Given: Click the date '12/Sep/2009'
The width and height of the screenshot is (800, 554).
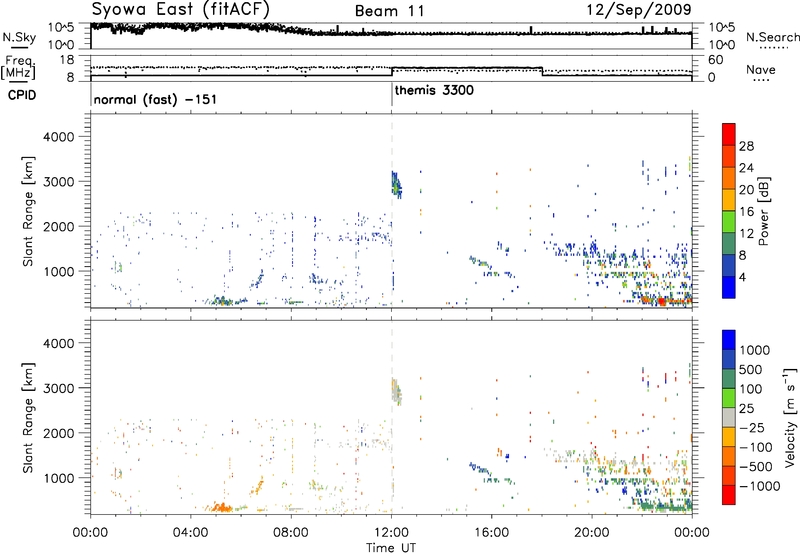Looking at the screenshot, I should coord(638,10).
